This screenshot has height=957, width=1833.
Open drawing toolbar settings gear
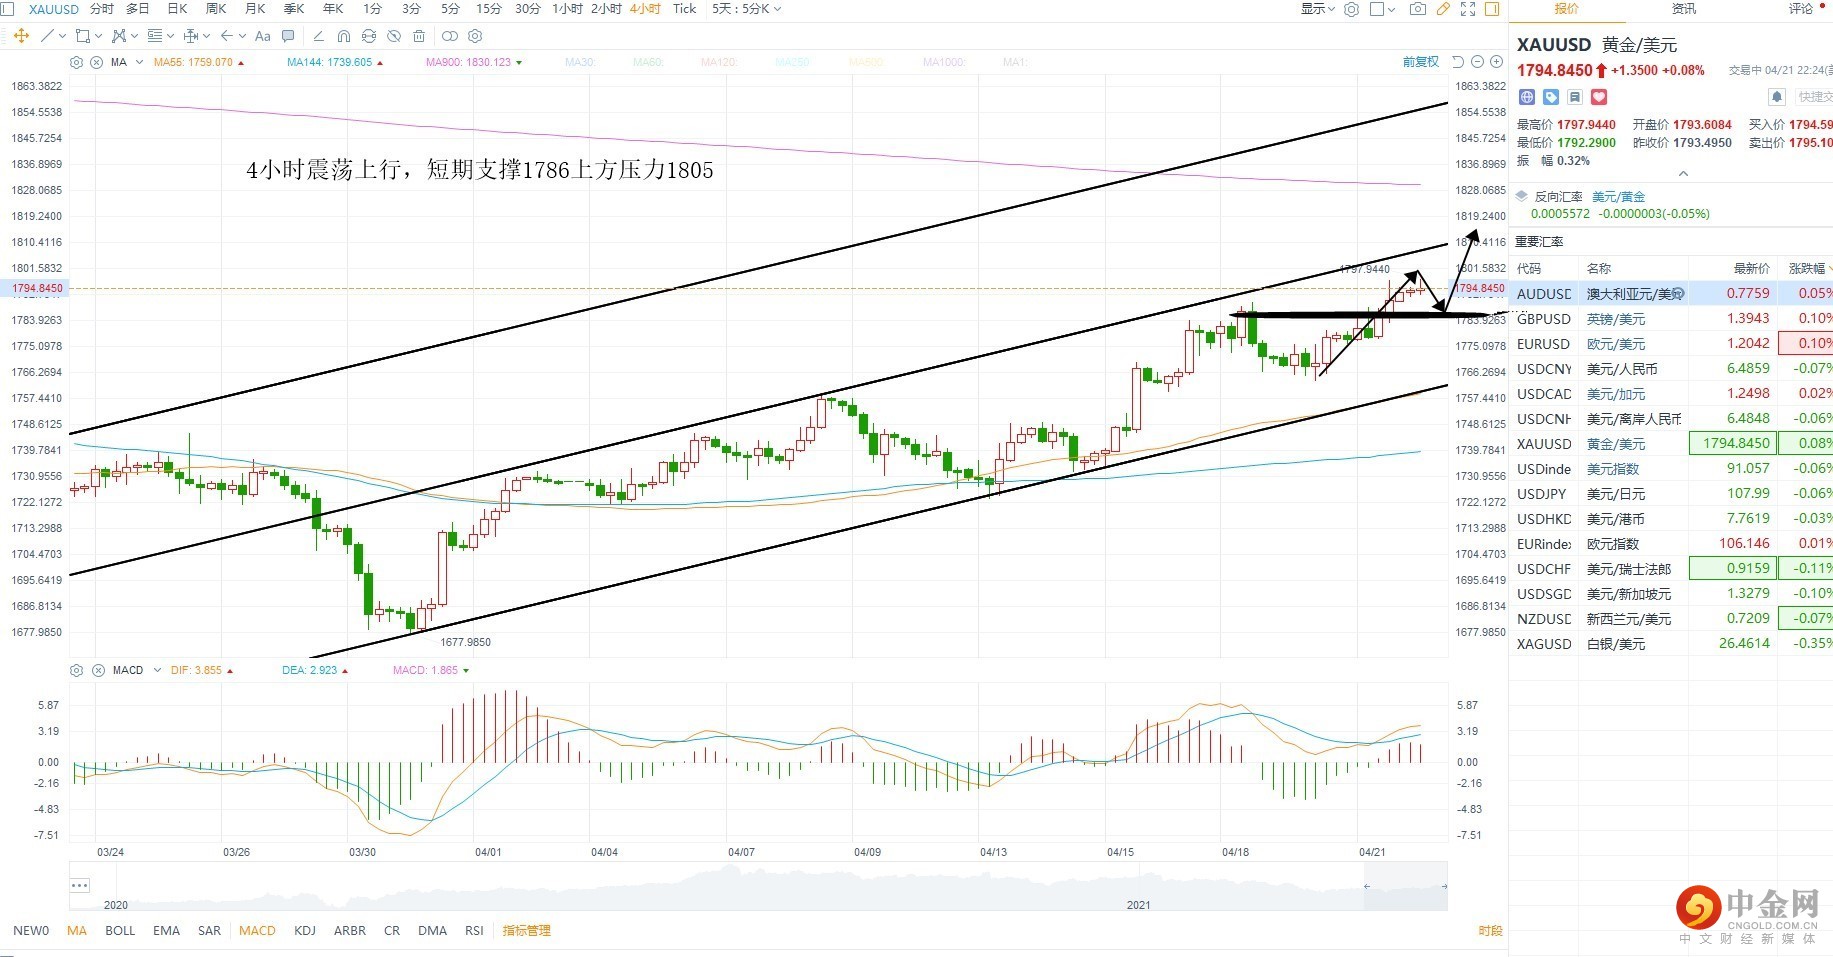(x=475, y=36)
